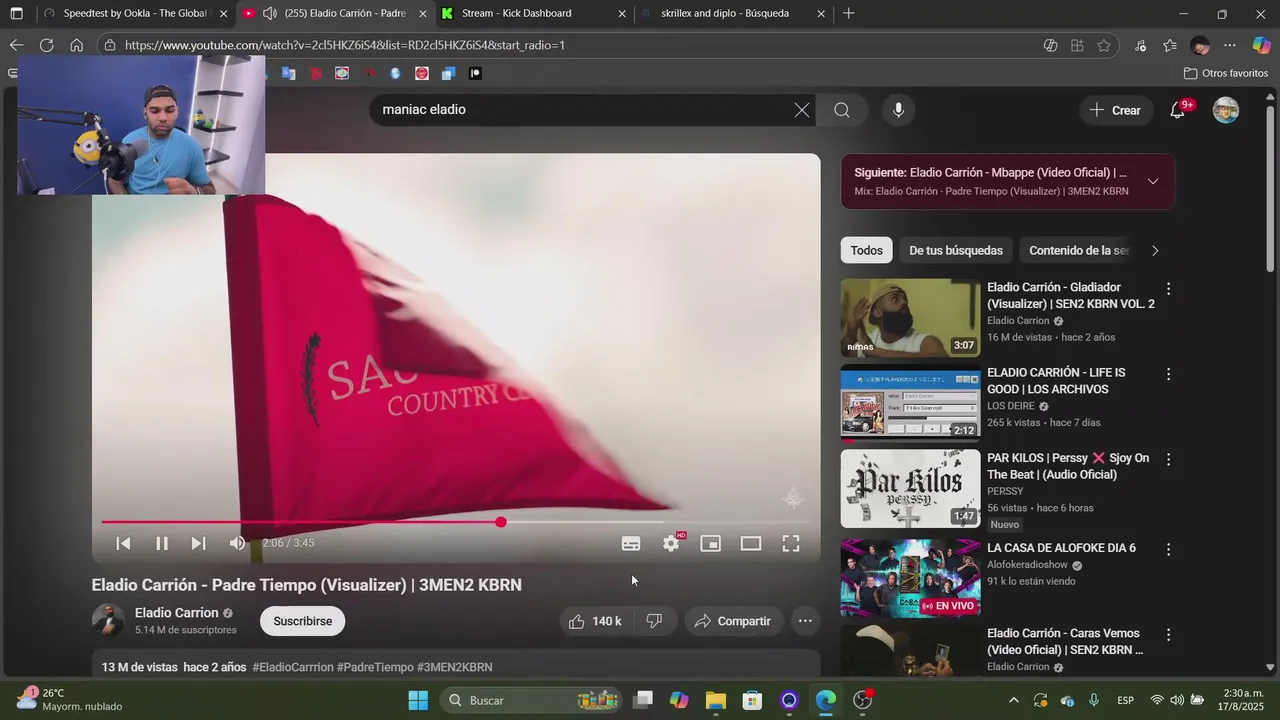1280x720 pixels.
Task: Open OBS Studio from the taskbar
Action: tap(862, 700)
